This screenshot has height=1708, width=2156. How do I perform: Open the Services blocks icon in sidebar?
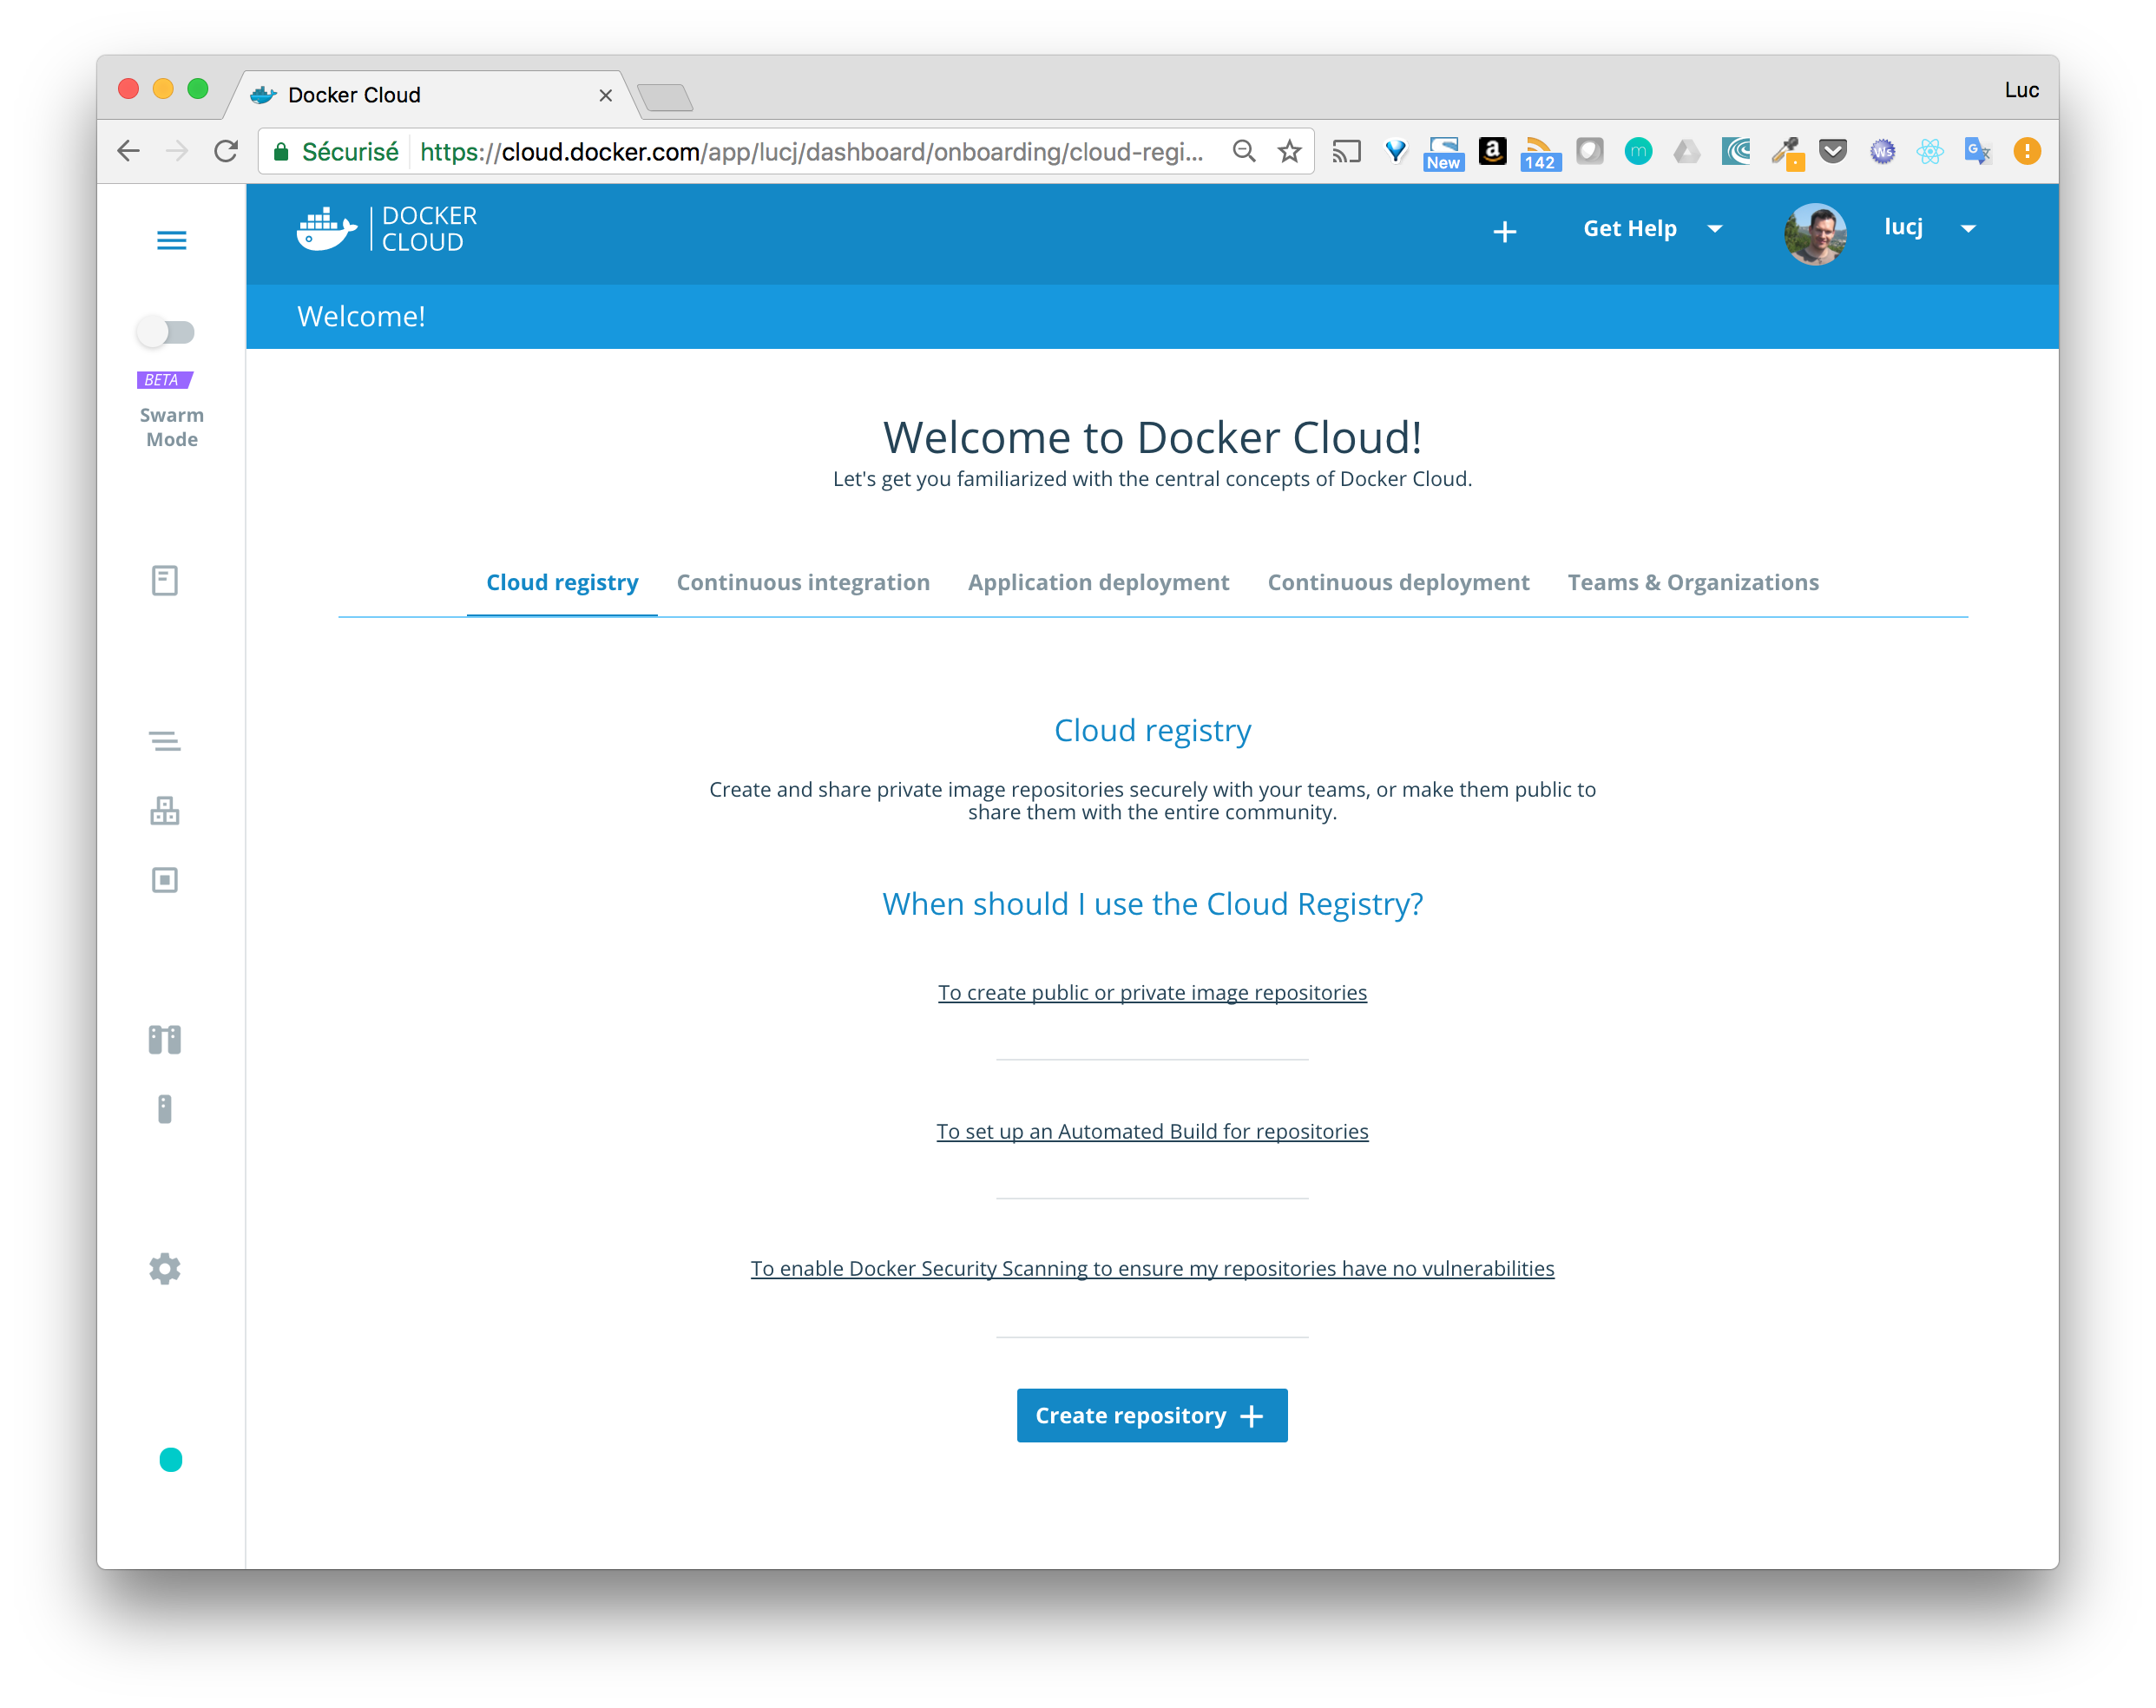coord(165,811)
